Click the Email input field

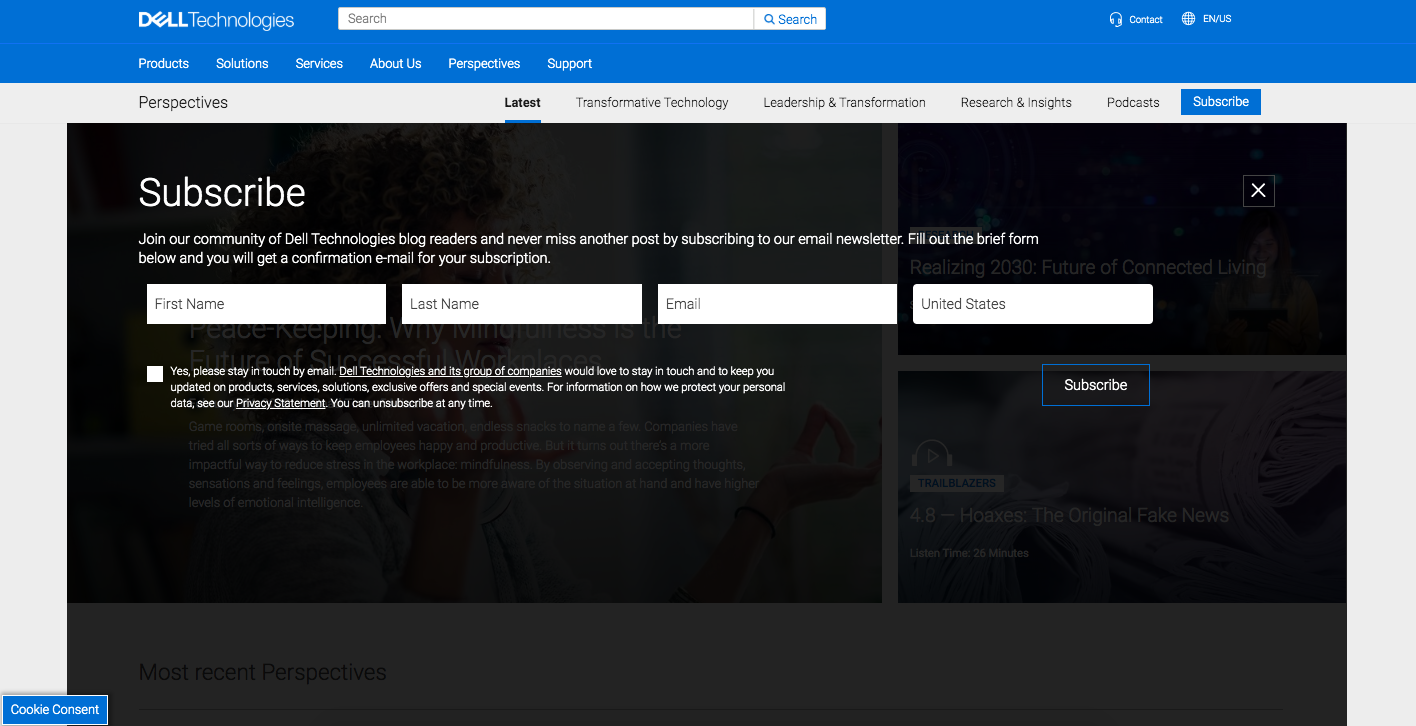click(x=777, y=304)
